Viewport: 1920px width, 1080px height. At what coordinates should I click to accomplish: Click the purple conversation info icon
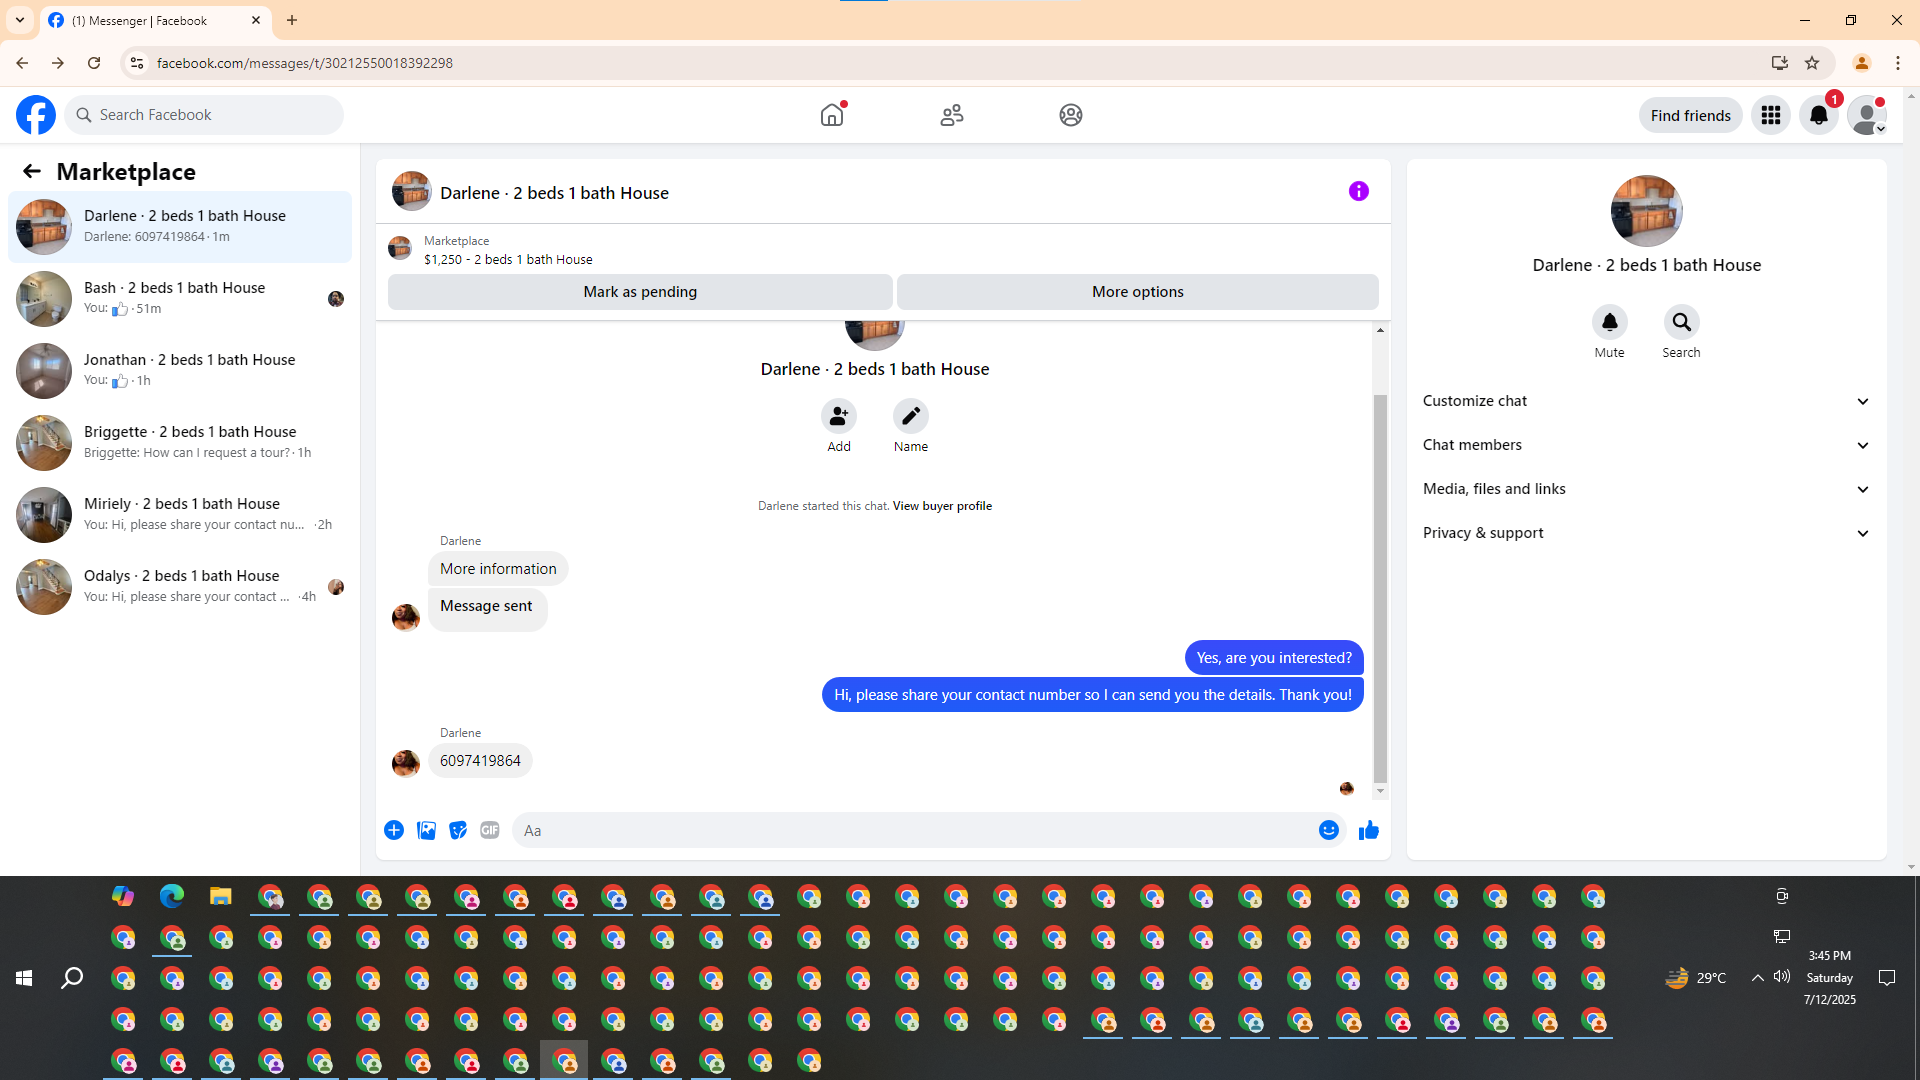point(1358,191)
